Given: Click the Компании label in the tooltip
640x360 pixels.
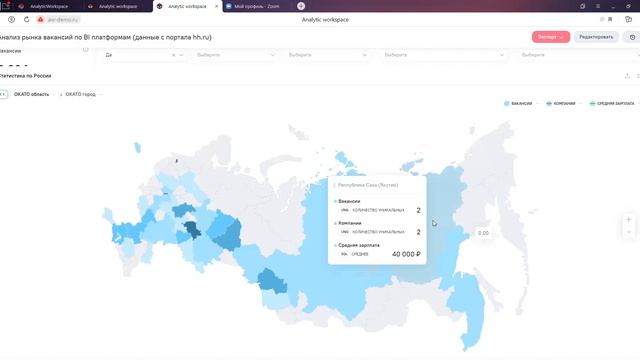Looking at the screenshot, I should coord(350,223).
